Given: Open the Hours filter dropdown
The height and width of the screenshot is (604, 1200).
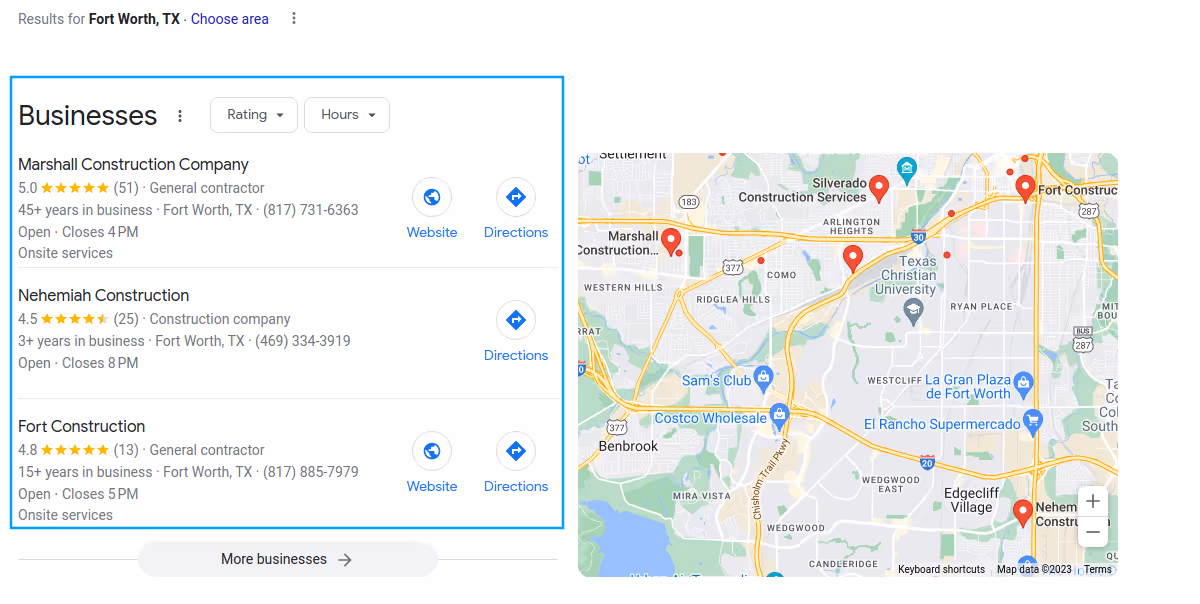Looking at the screenshot, I should coord(346,115).
